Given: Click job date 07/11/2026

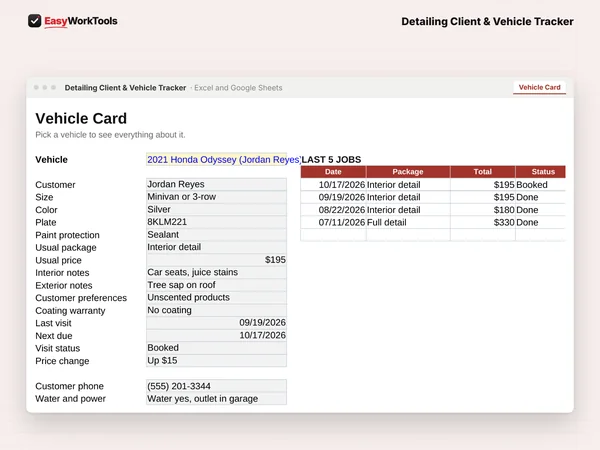Looking at the screenshot, I should click(333, 223).
